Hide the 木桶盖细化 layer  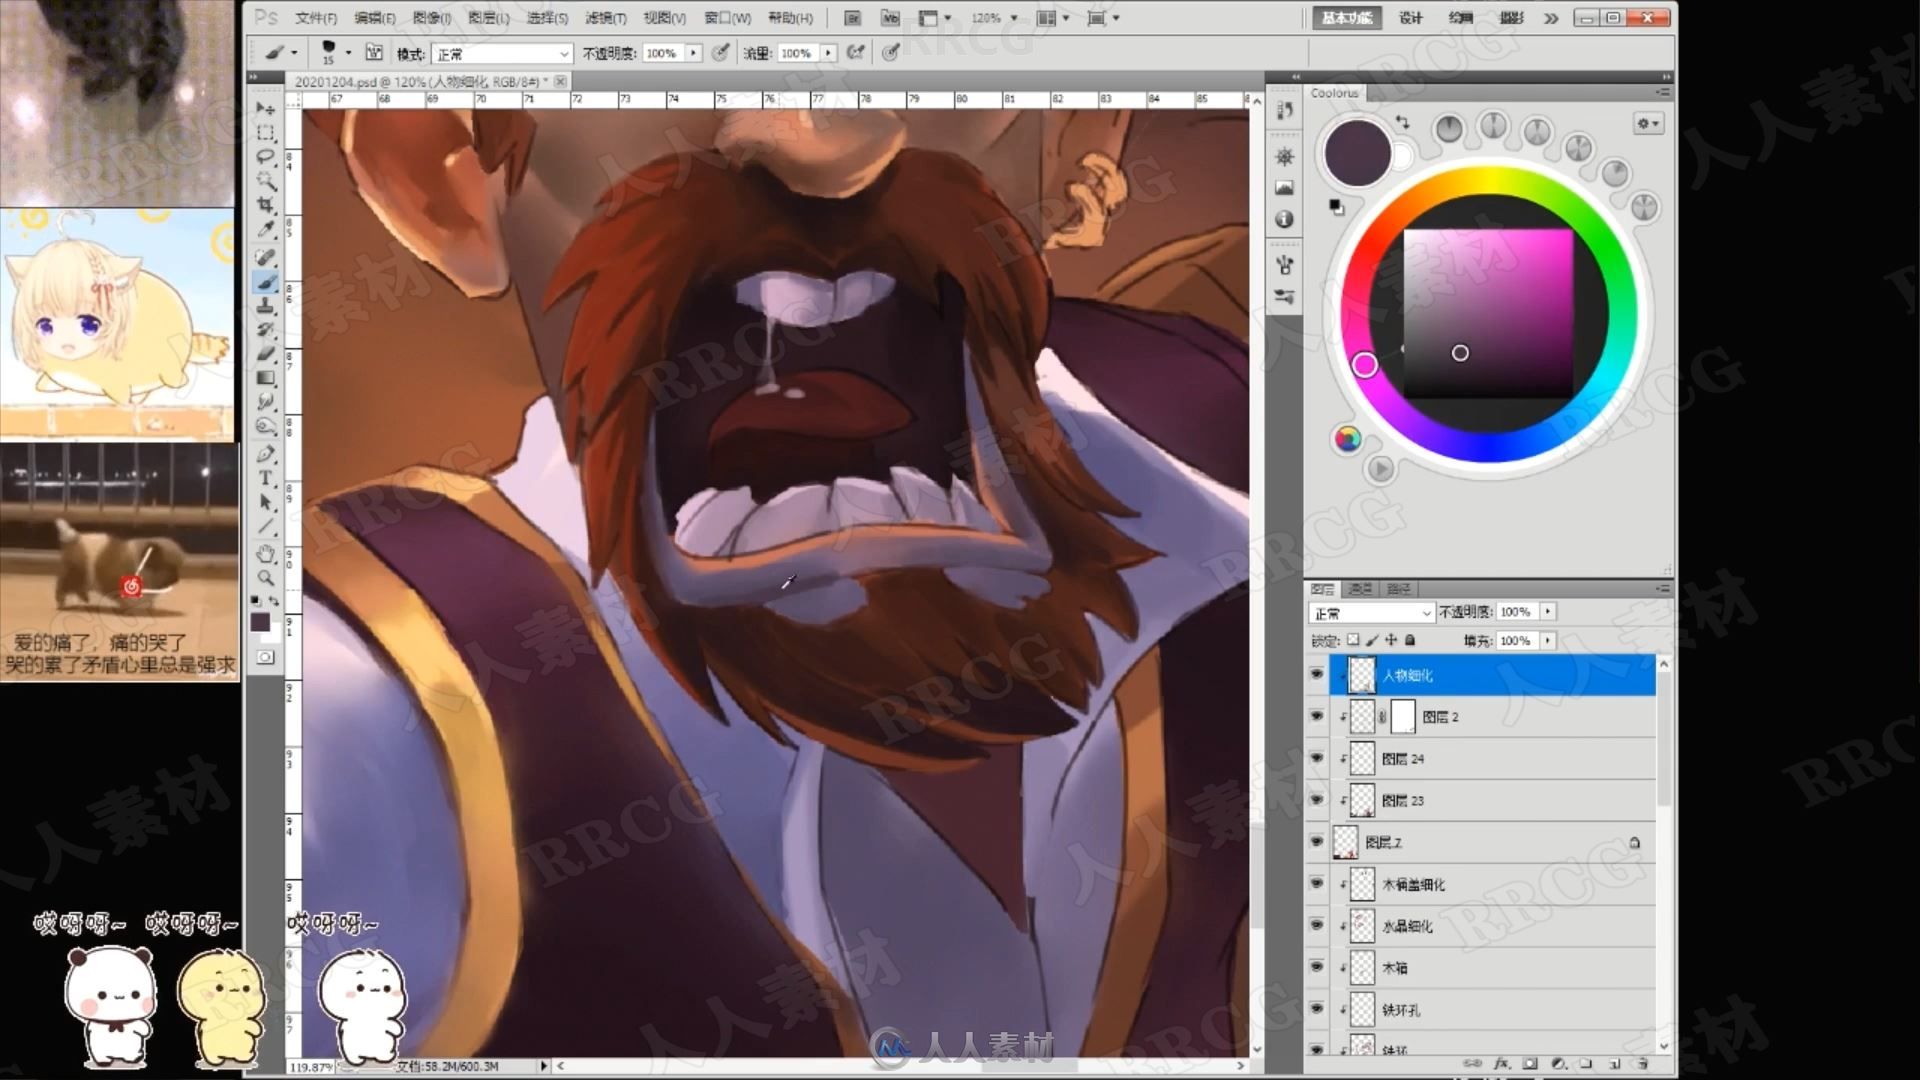pos(1316,884)
